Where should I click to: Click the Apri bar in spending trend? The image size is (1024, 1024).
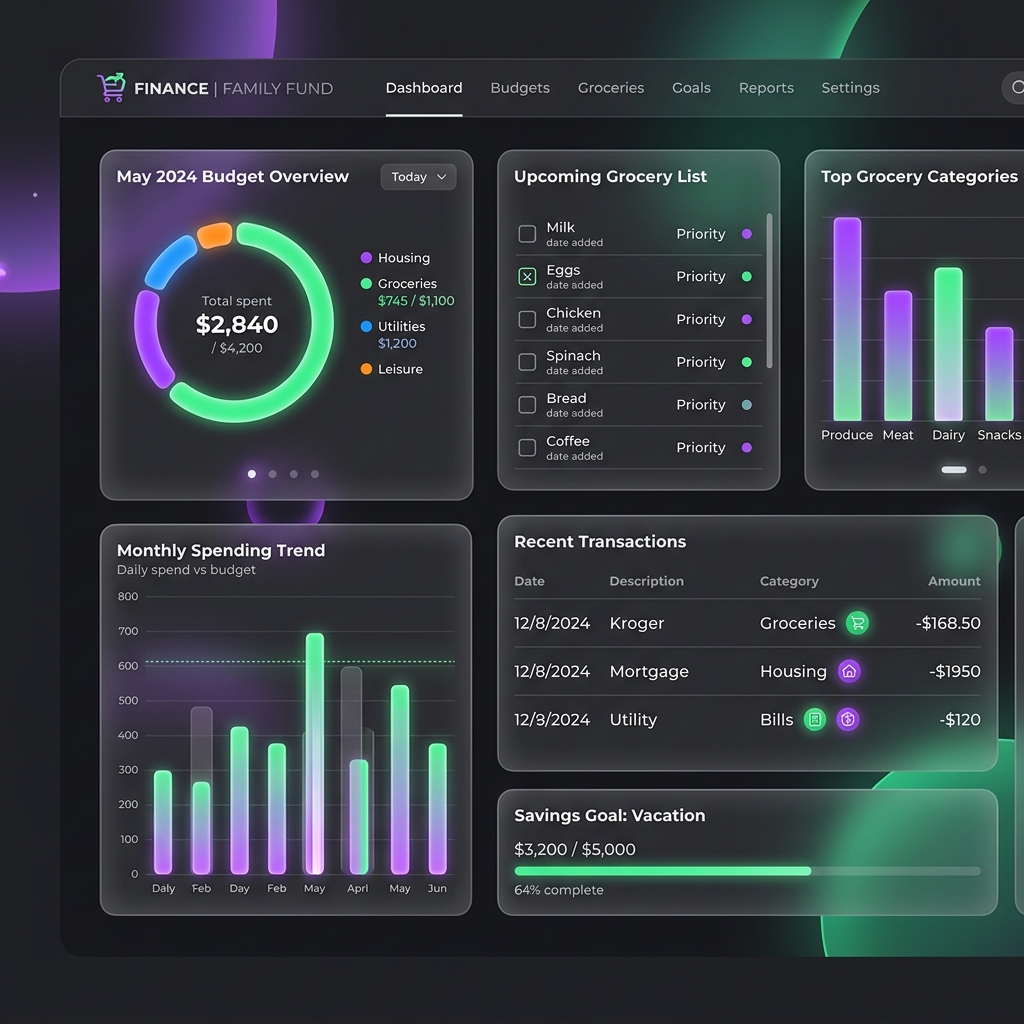(359, 816)
